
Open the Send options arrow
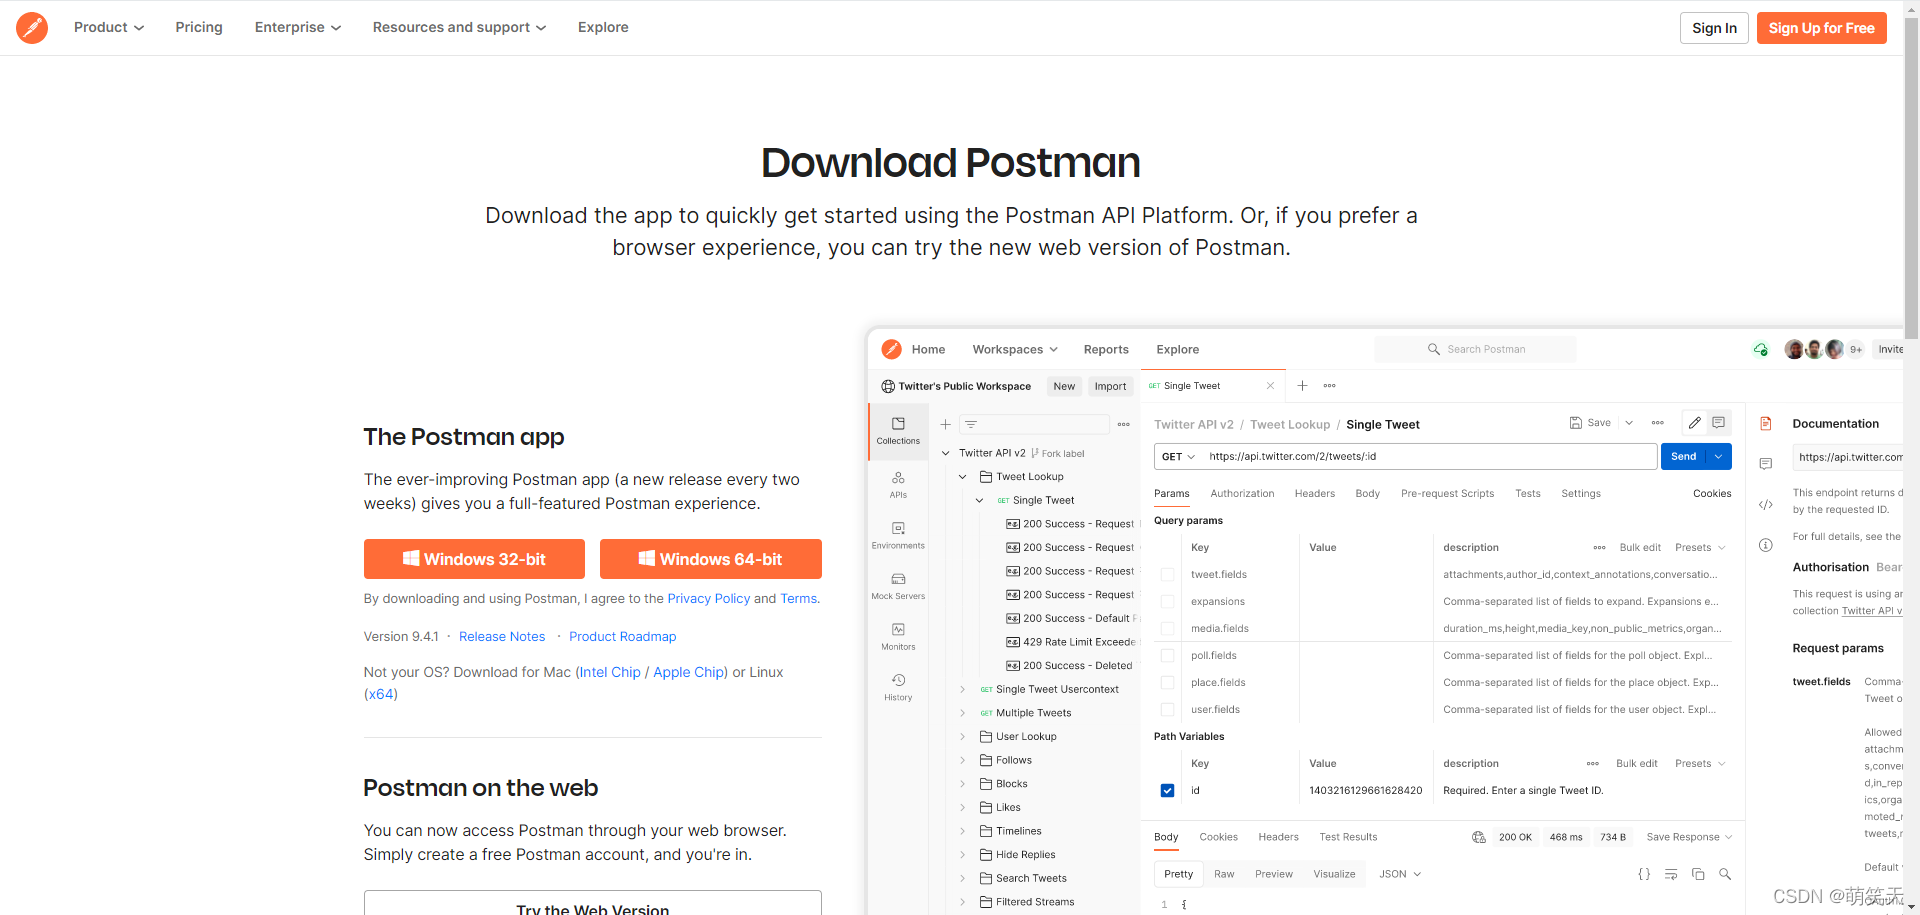(1719, 457)
